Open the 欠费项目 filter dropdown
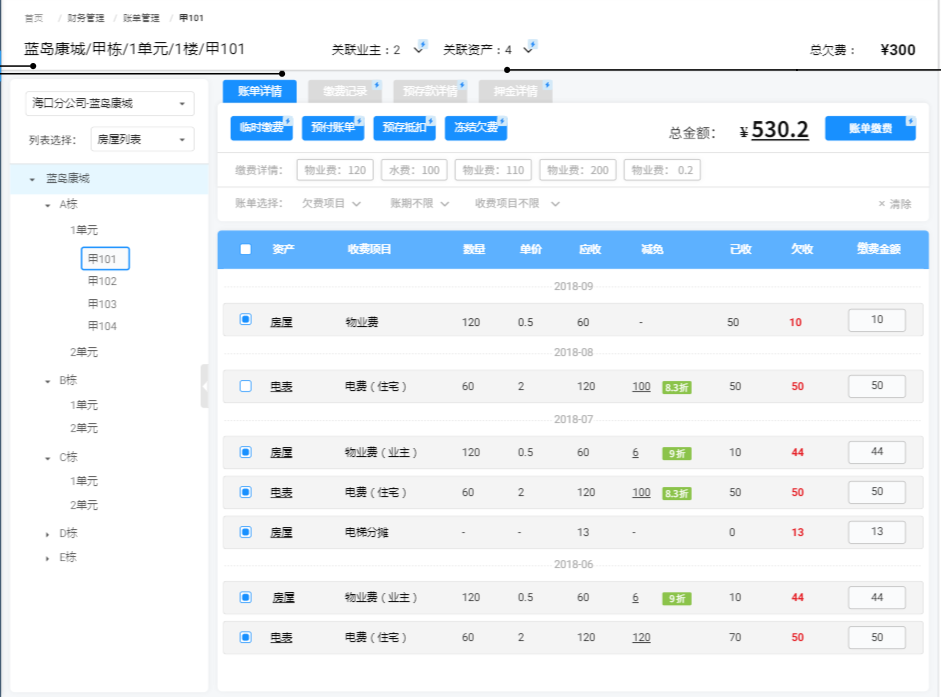 [x=331, y=204]
